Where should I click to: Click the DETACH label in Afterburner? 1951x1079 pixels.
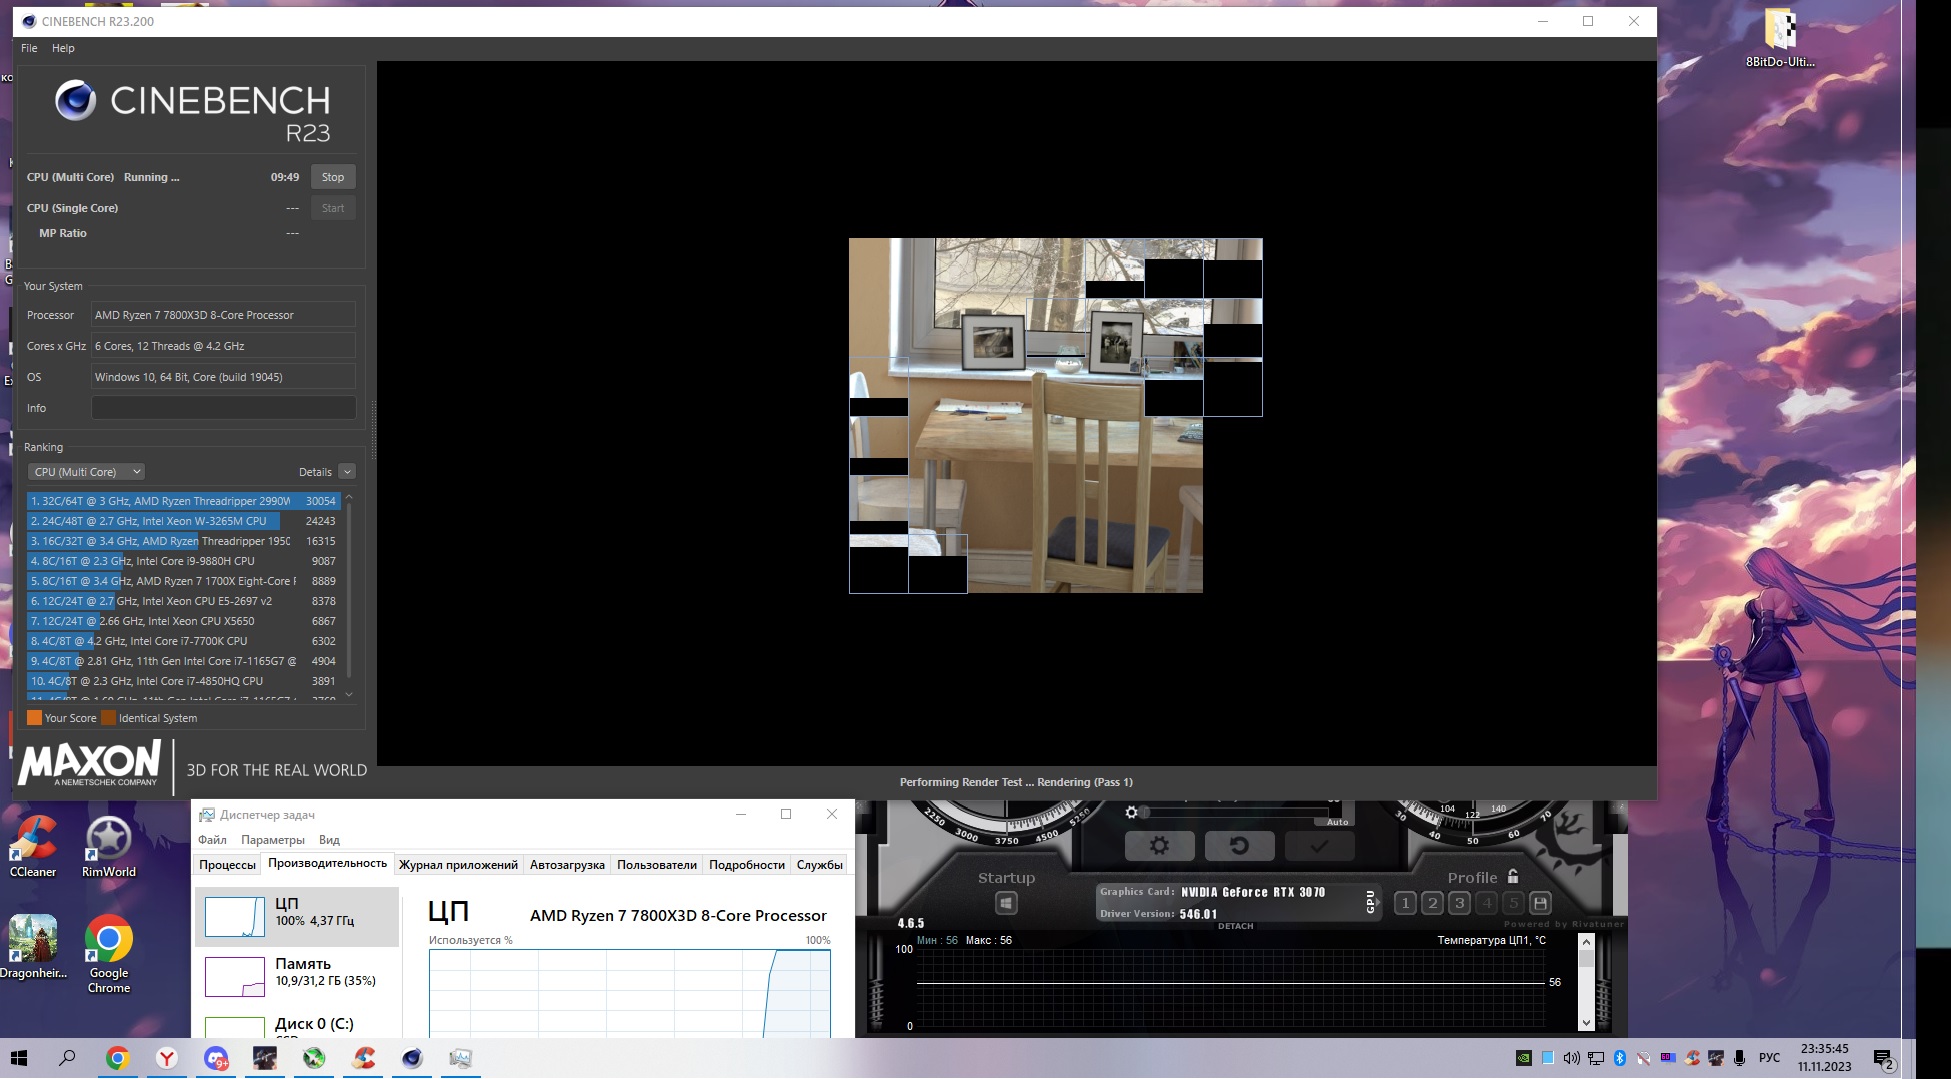pyautogui.click(x=1235, y=926)
